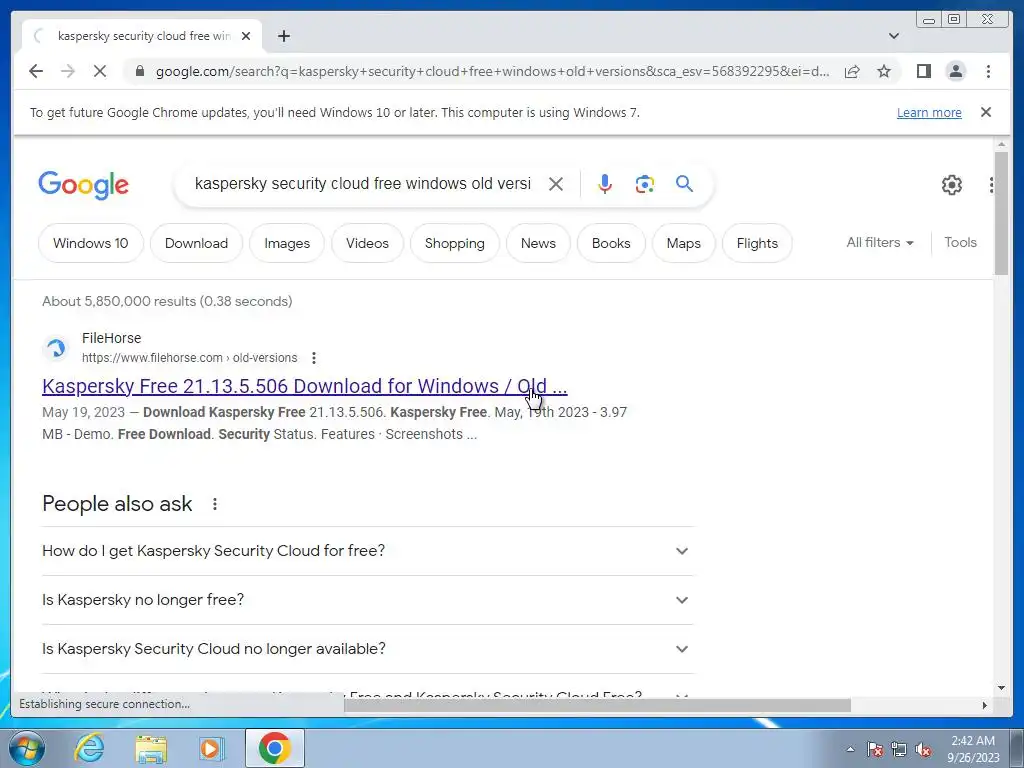Image resolution: width=1024 pixels, height=768 pixels.
Task: Switch to Videos results
Action: click(x=367, y=243)
